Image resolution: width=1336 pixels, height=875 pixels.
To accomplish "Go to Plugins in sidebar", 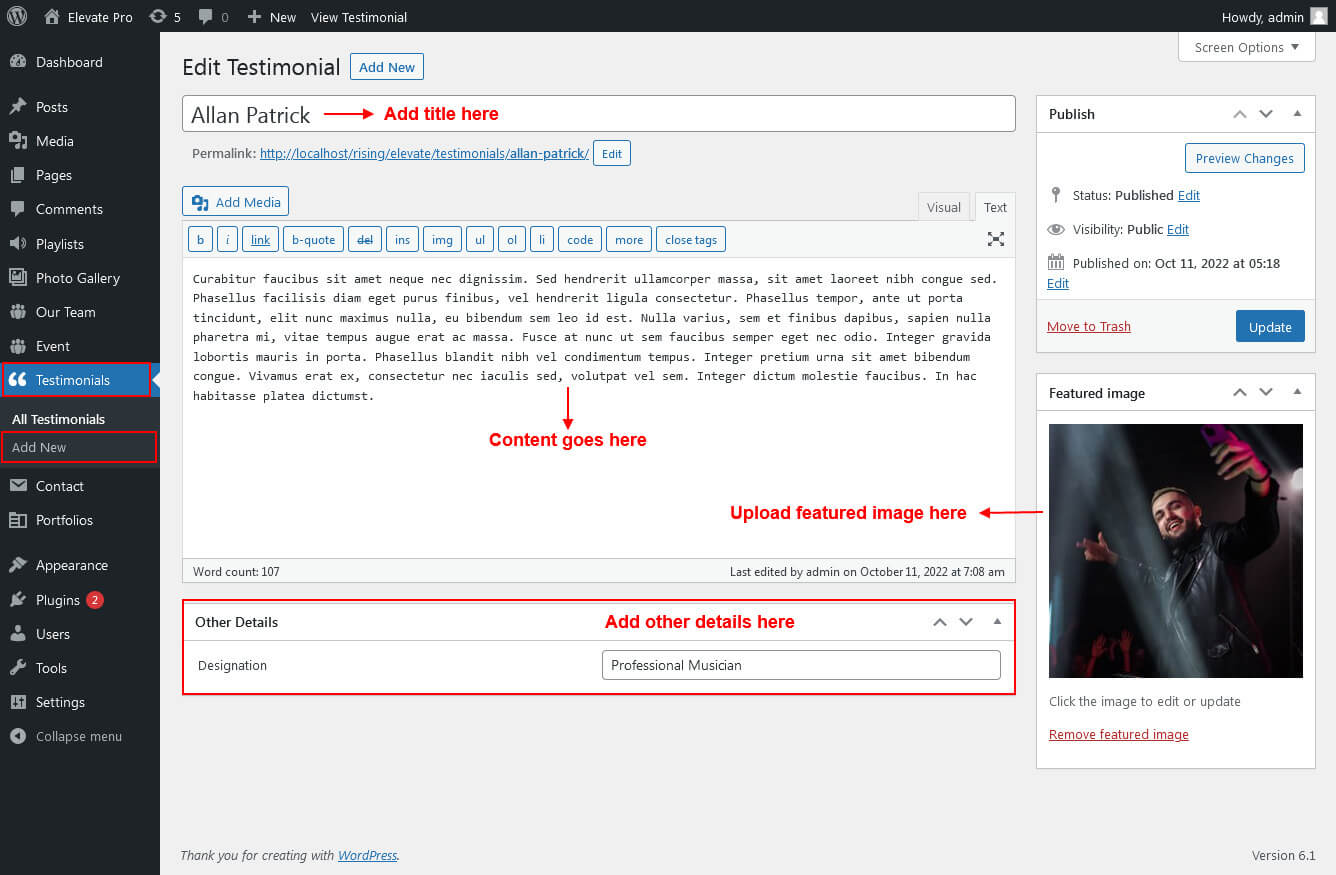I will point(57,600).
